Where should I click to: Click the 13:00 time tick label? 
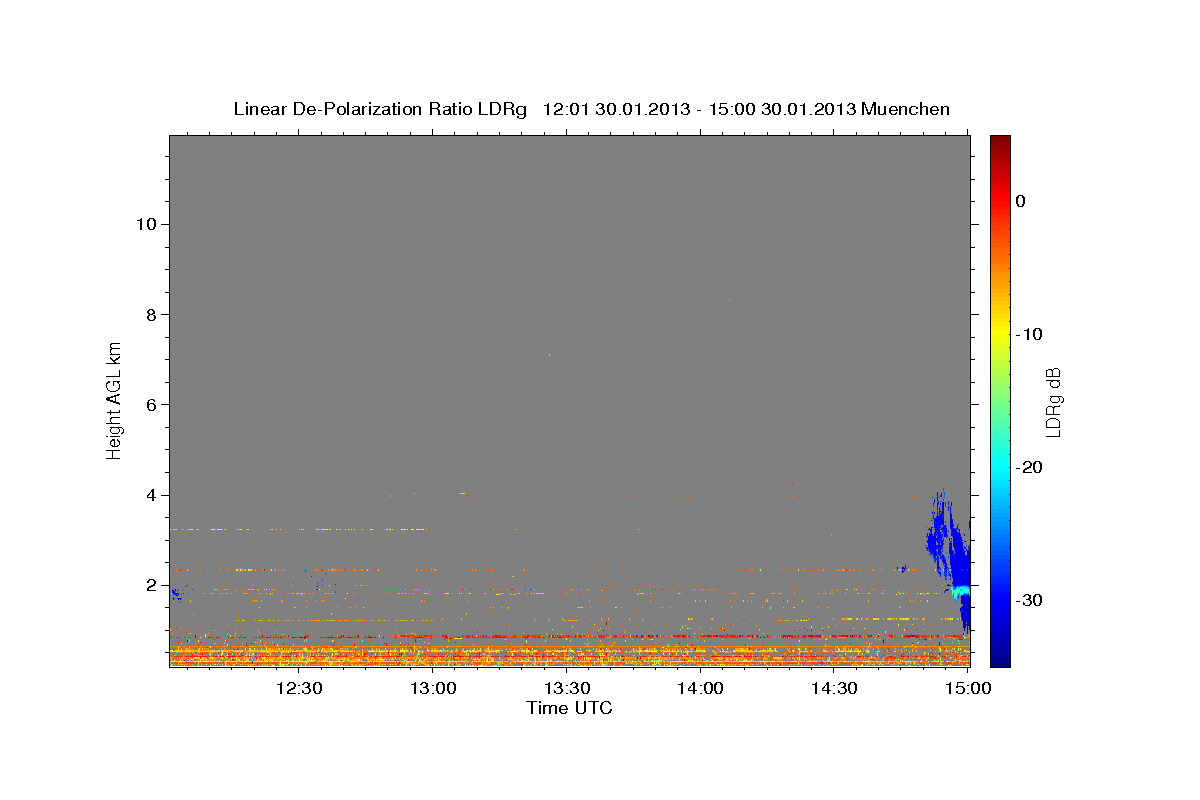point(433,688)
